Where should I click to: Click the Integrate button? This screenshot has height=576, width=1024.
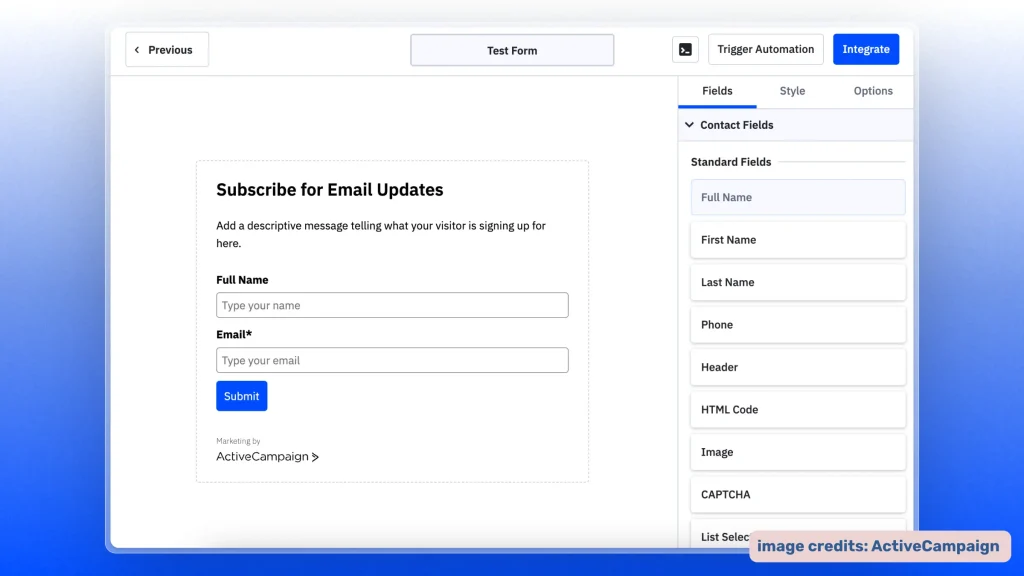coord(866,48)
